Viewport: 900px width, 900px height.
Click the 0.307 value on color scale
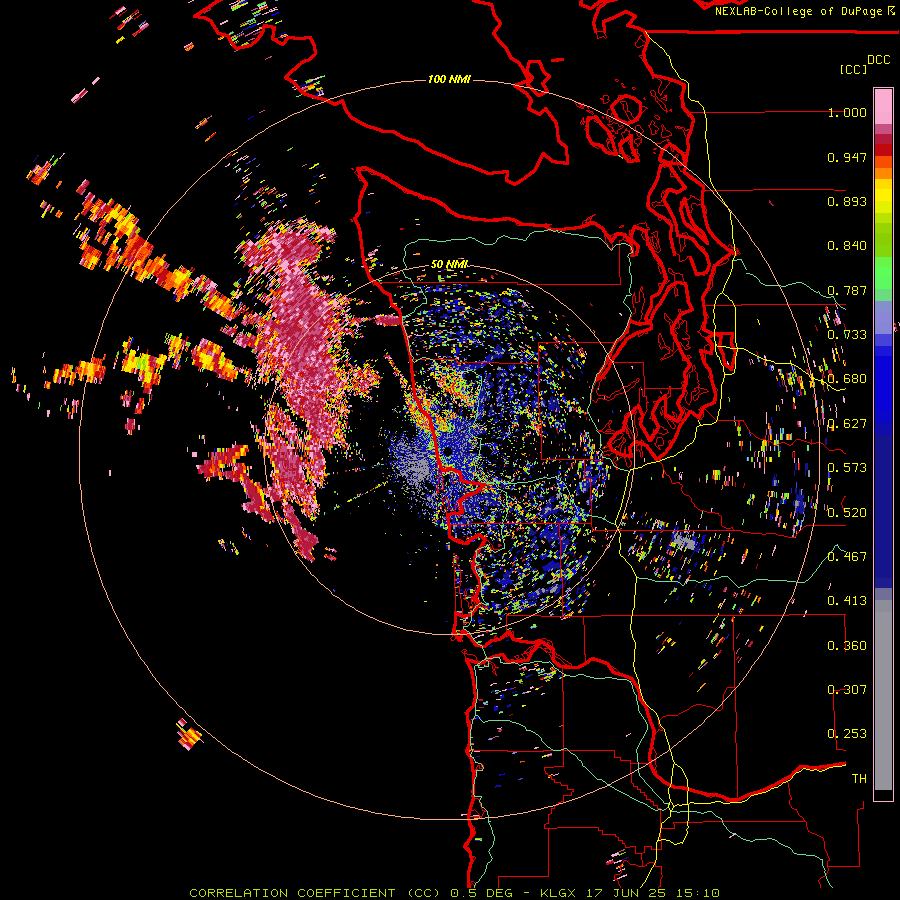pos(847,690)
